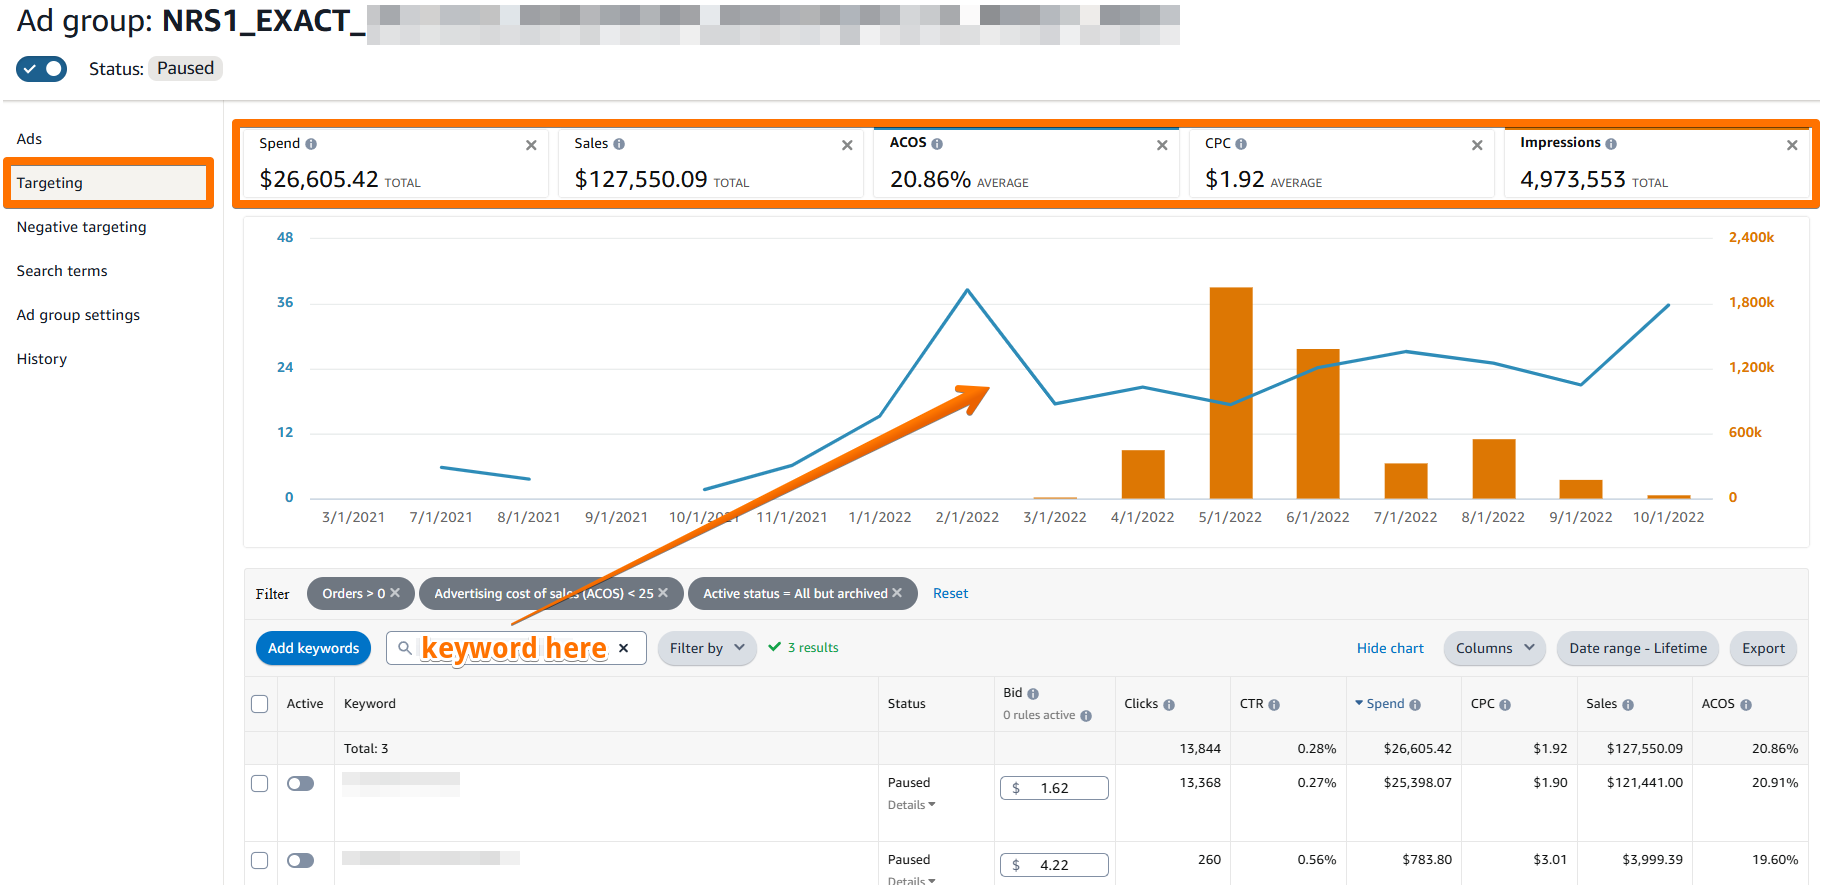Reset all filters
1825x885 pixels.
(950, 593)
